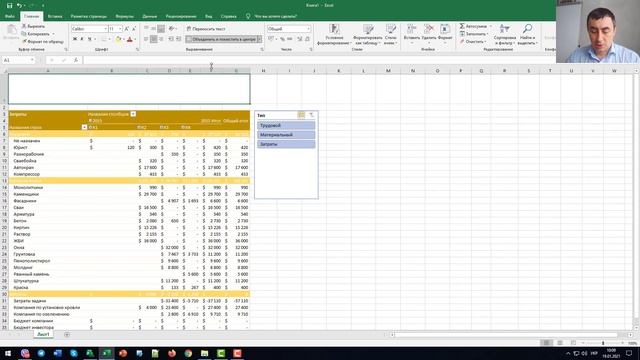Viewport: 640px width, 360px height.
Task: Click the Format cells (Формат) button
Action: (445, 35)
